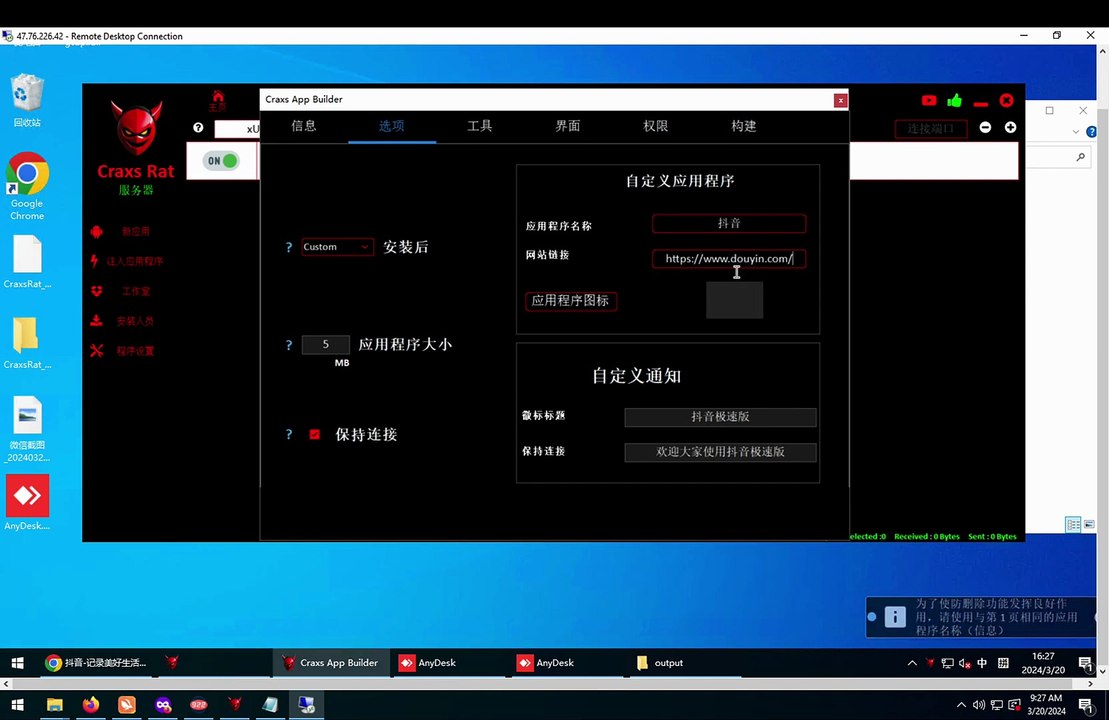This screenshot has width=1109, height=720.
Task: Open Craxs App Builder taskbar button
Action: point(331,663)
